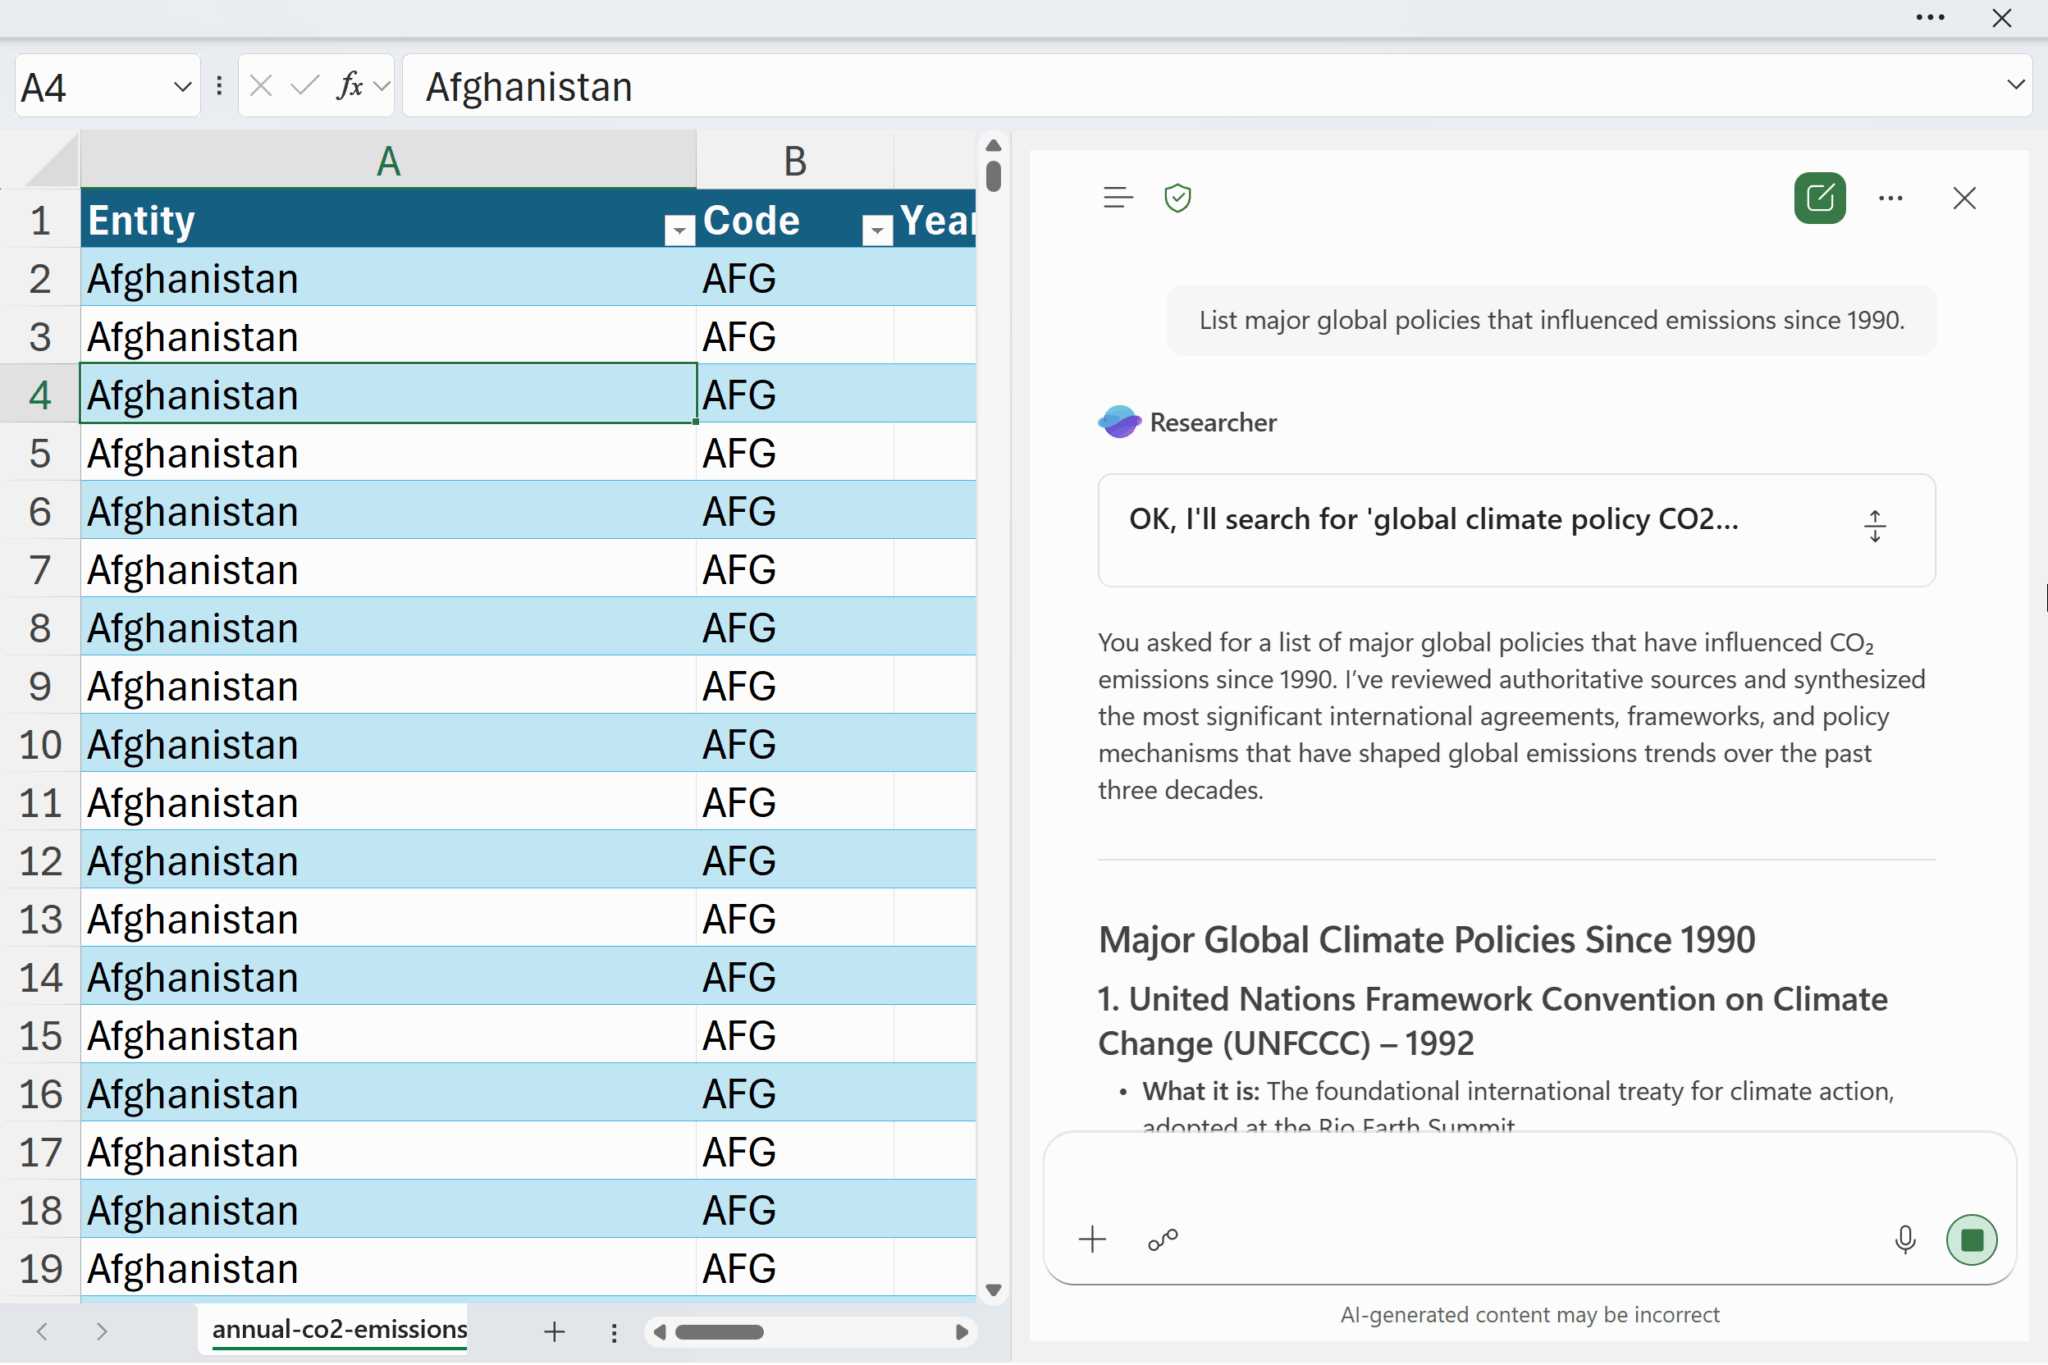Click the plus attach icon in chat box
The width and height of the screenshot is (2048, 1365).
tap(1092, 1240)
